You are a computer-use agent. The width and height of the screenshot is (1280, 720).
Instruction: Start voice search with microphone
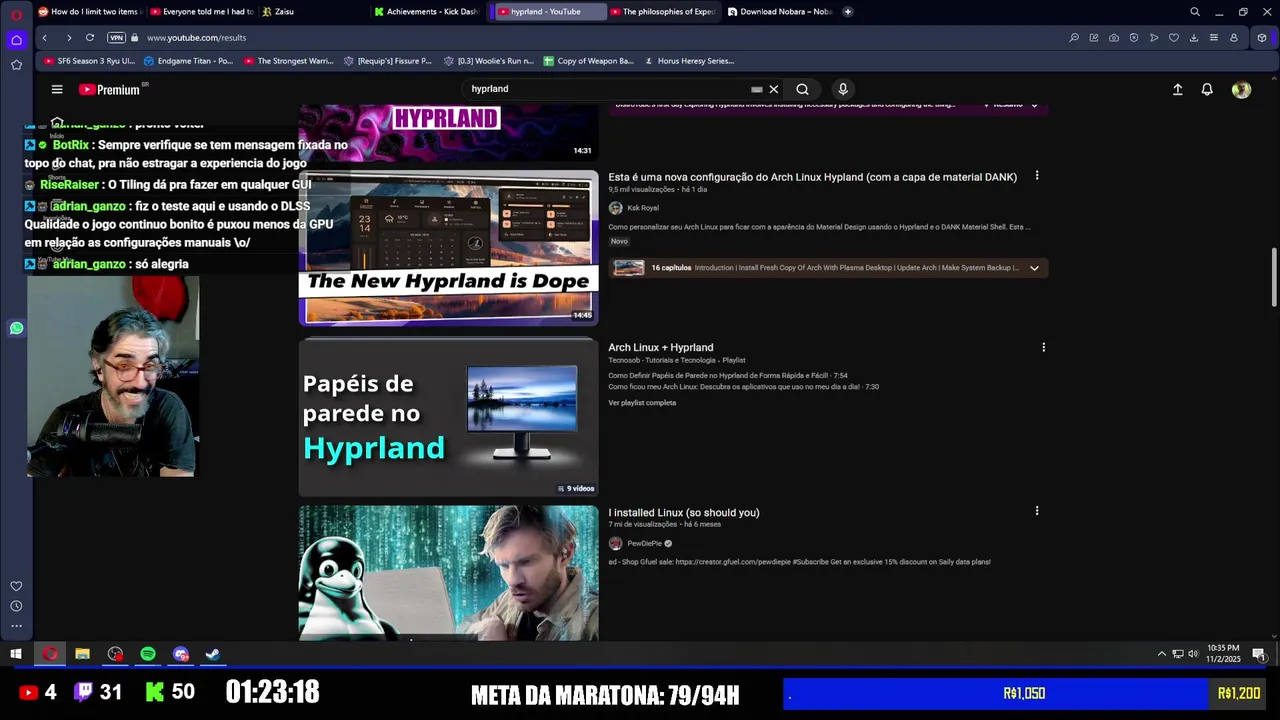(x=843, y=89)
